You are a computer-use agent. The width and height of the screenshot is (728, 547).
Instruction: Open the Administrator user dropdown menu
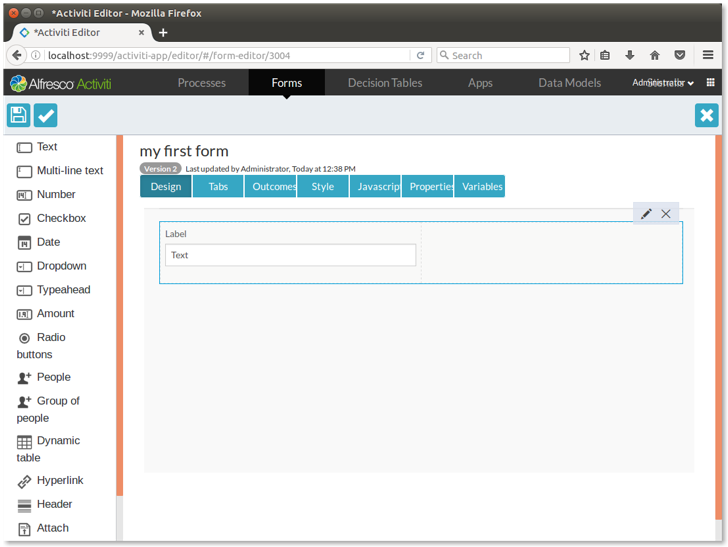(662, 83)
